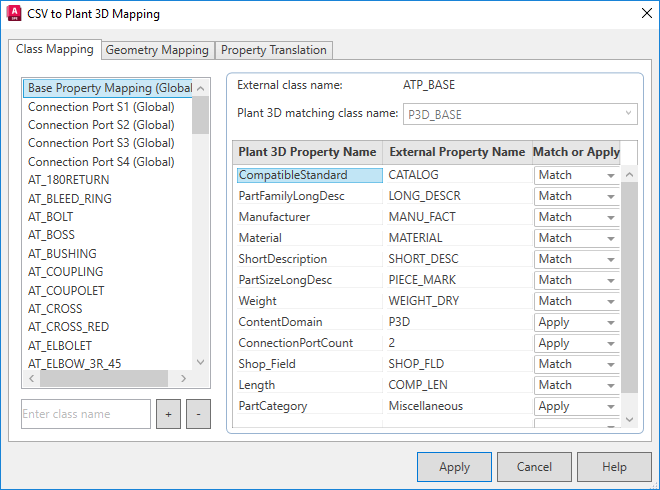This screenshot has width=660, height=490.
Task: Open Match dropdown for PartFamilyLongDesc row
Action: [x=577, y=196]
